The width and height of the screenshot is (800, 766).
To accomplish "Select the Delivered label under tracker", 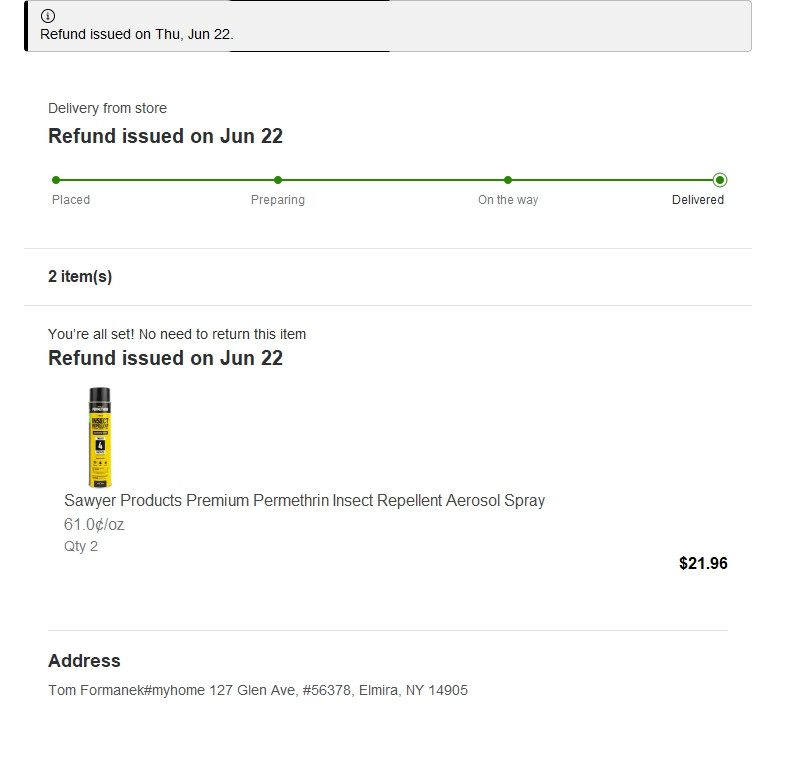I will (698, 200).
